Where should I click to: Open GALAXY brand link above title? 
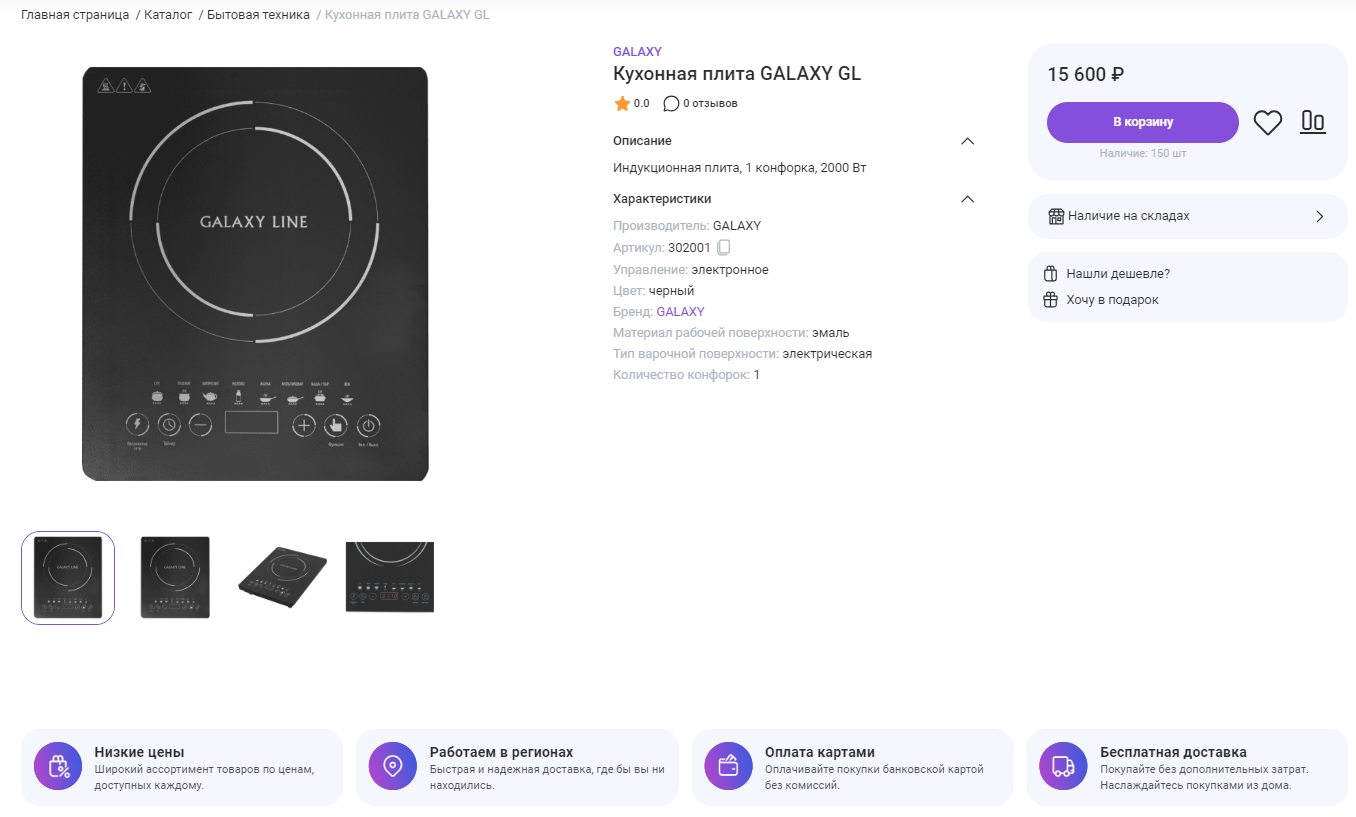point(637,52)
